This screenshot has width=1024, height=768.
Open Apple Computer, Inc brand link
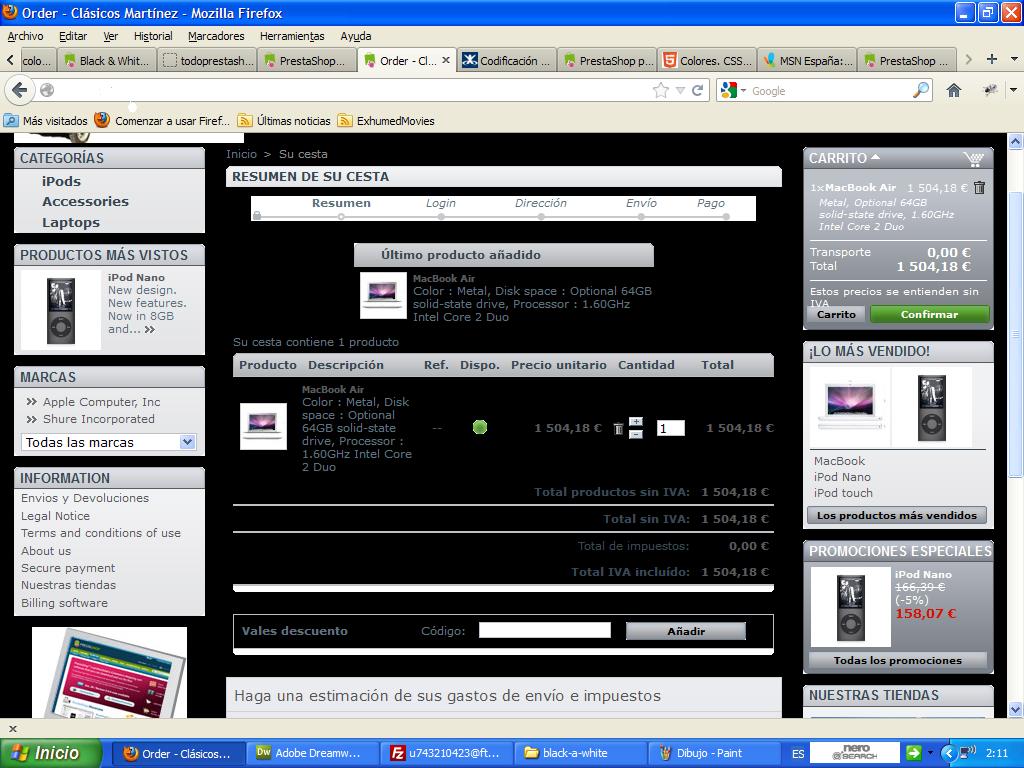tap(101, 402)
